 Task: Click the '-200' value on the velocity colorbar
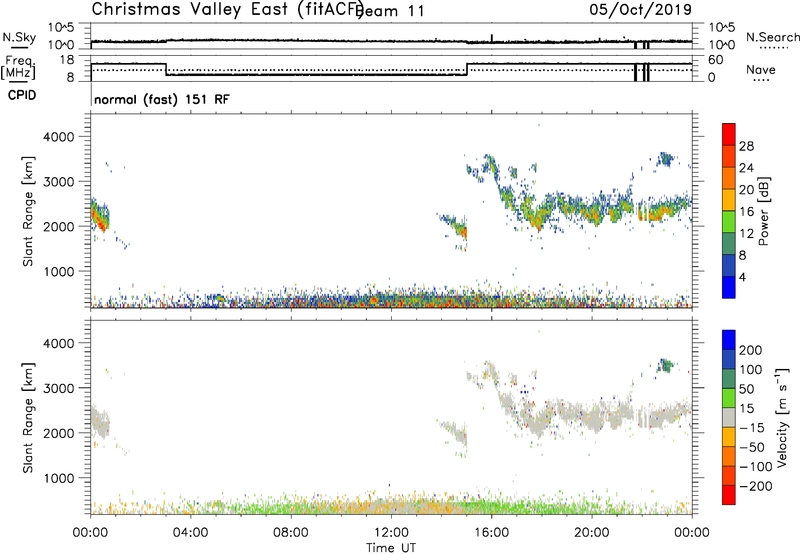pos(756,486)
